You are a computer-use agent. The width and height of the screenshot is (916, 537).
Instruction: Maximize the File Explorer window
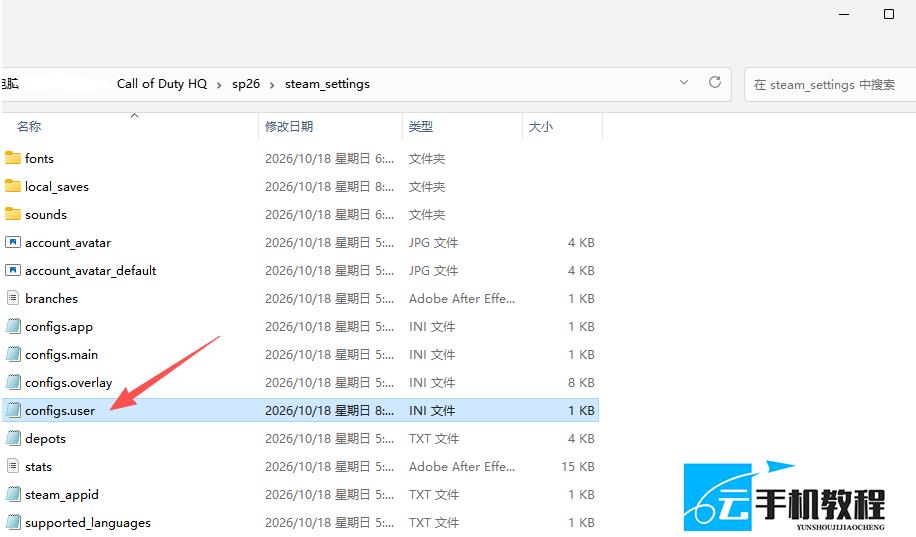[889, 14]
